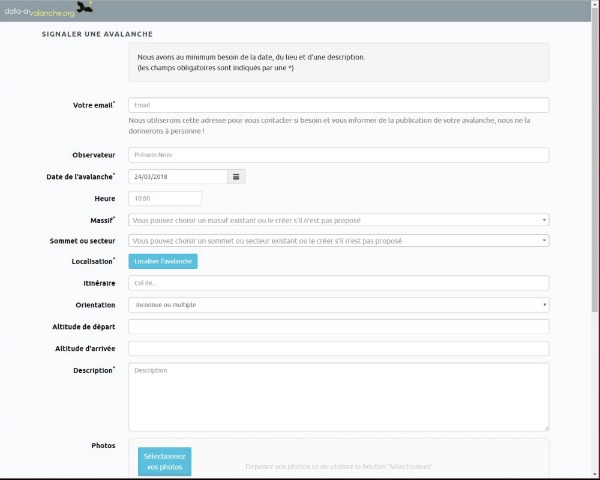This screenshot has width=600, height=480.
Task: Click the Description textarea resize handle
Action: click(546, 428)
